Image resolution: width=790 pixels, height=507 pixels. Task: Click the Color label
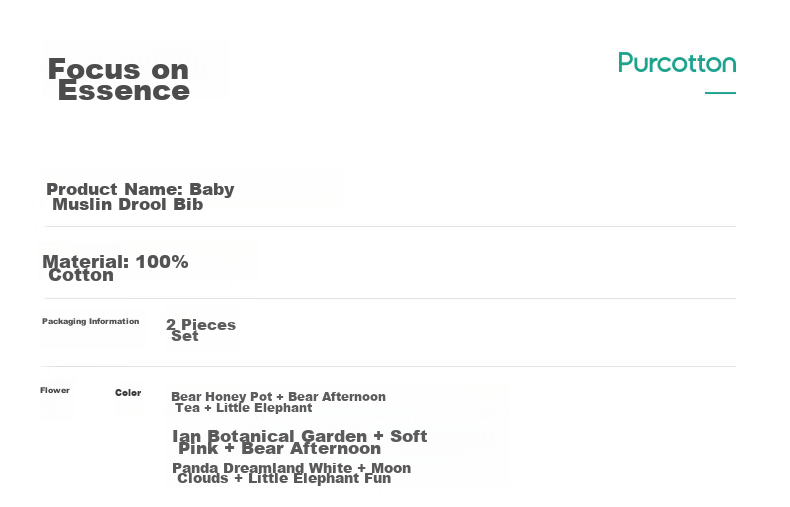[128, 393]
